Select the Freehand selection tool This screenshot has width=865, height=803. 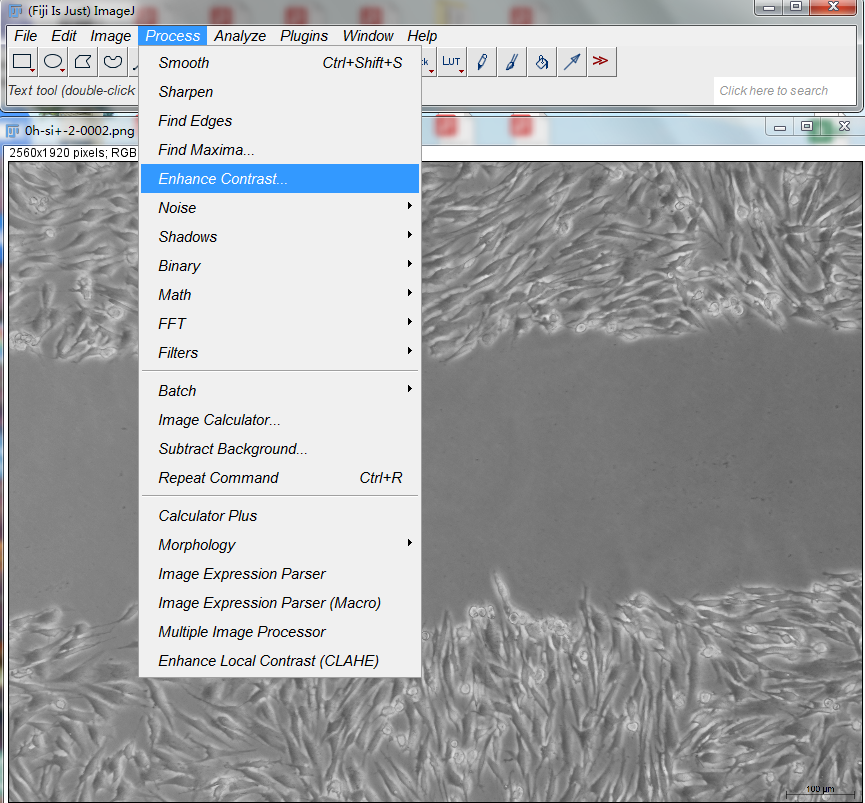(x=113, y=62)
